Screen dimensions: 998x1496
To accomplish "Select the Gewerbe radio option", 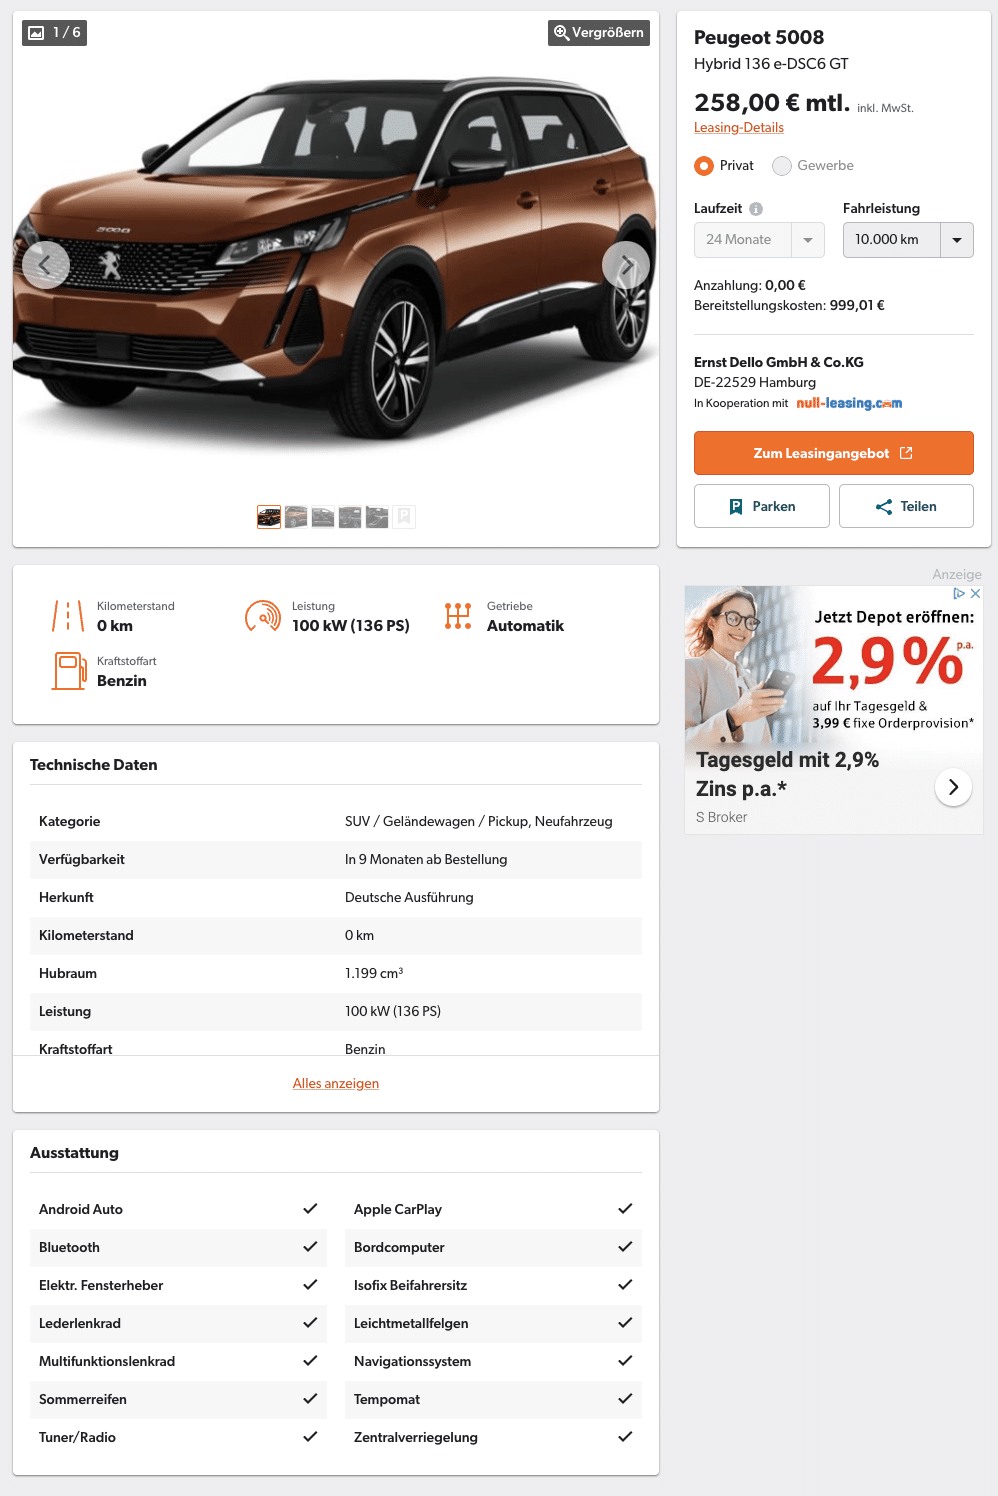I will click(x=782, y=166).
